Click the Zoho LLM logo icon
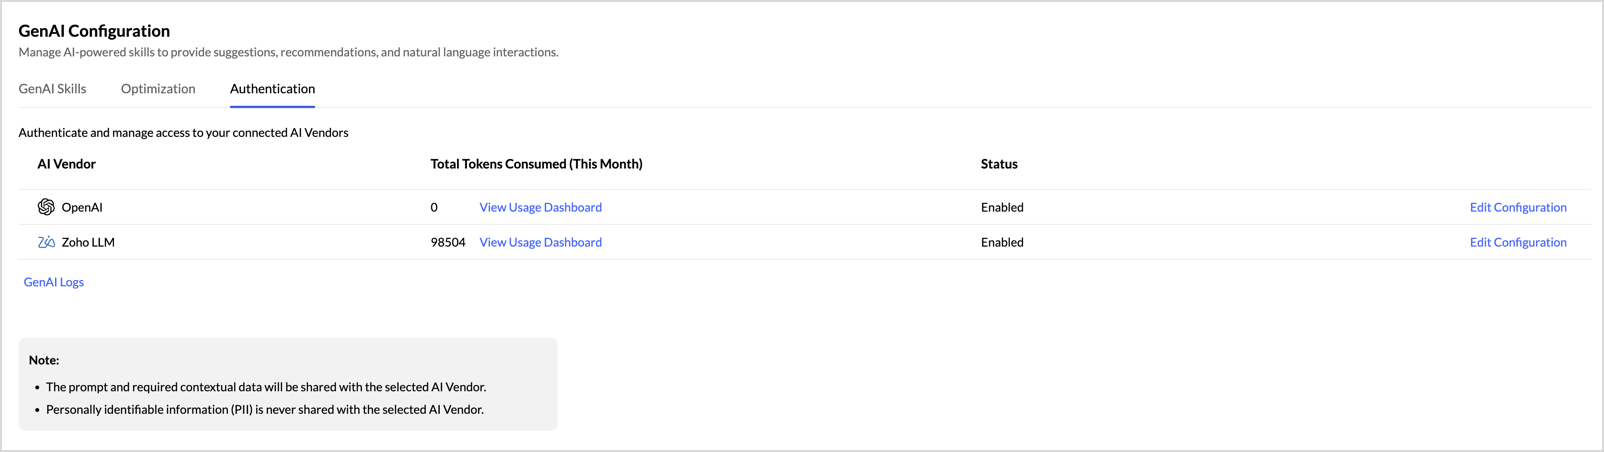1604x452 pixels. pyautogui.click(x=46, y=242)
